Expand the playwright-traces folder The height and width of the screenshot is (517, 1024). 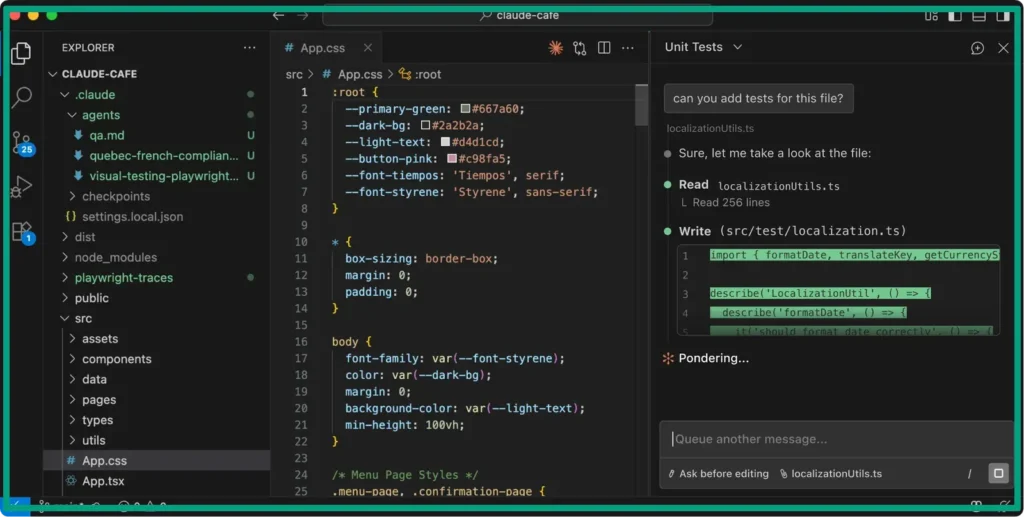[65, 277]
